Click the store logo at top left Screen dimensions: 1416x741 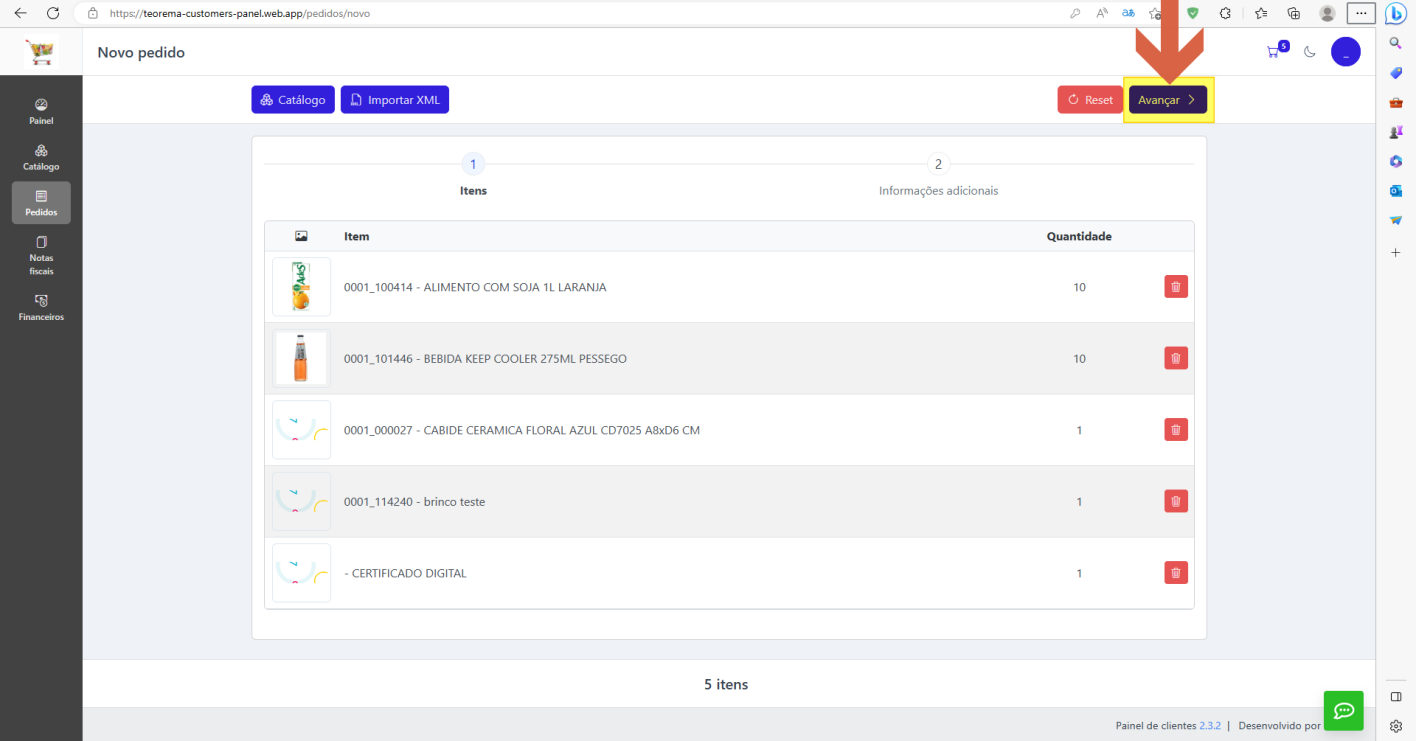click(x=41, y=52)
